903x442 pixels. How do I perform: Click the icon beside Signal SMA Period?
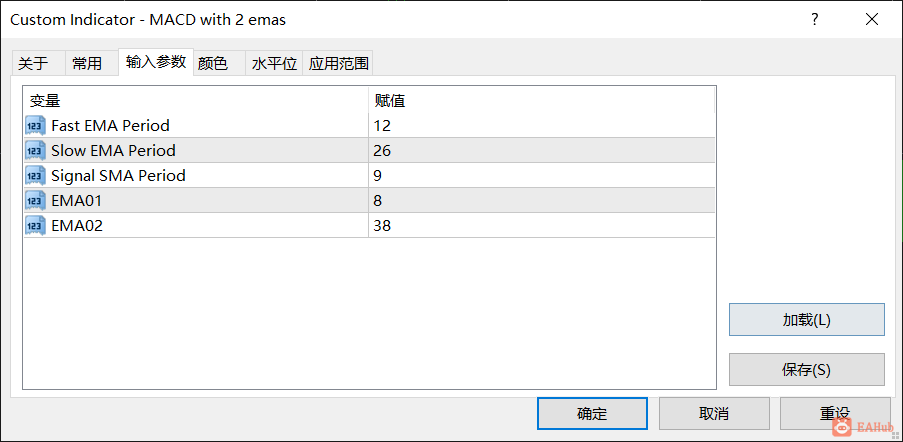tap(36, 176)
